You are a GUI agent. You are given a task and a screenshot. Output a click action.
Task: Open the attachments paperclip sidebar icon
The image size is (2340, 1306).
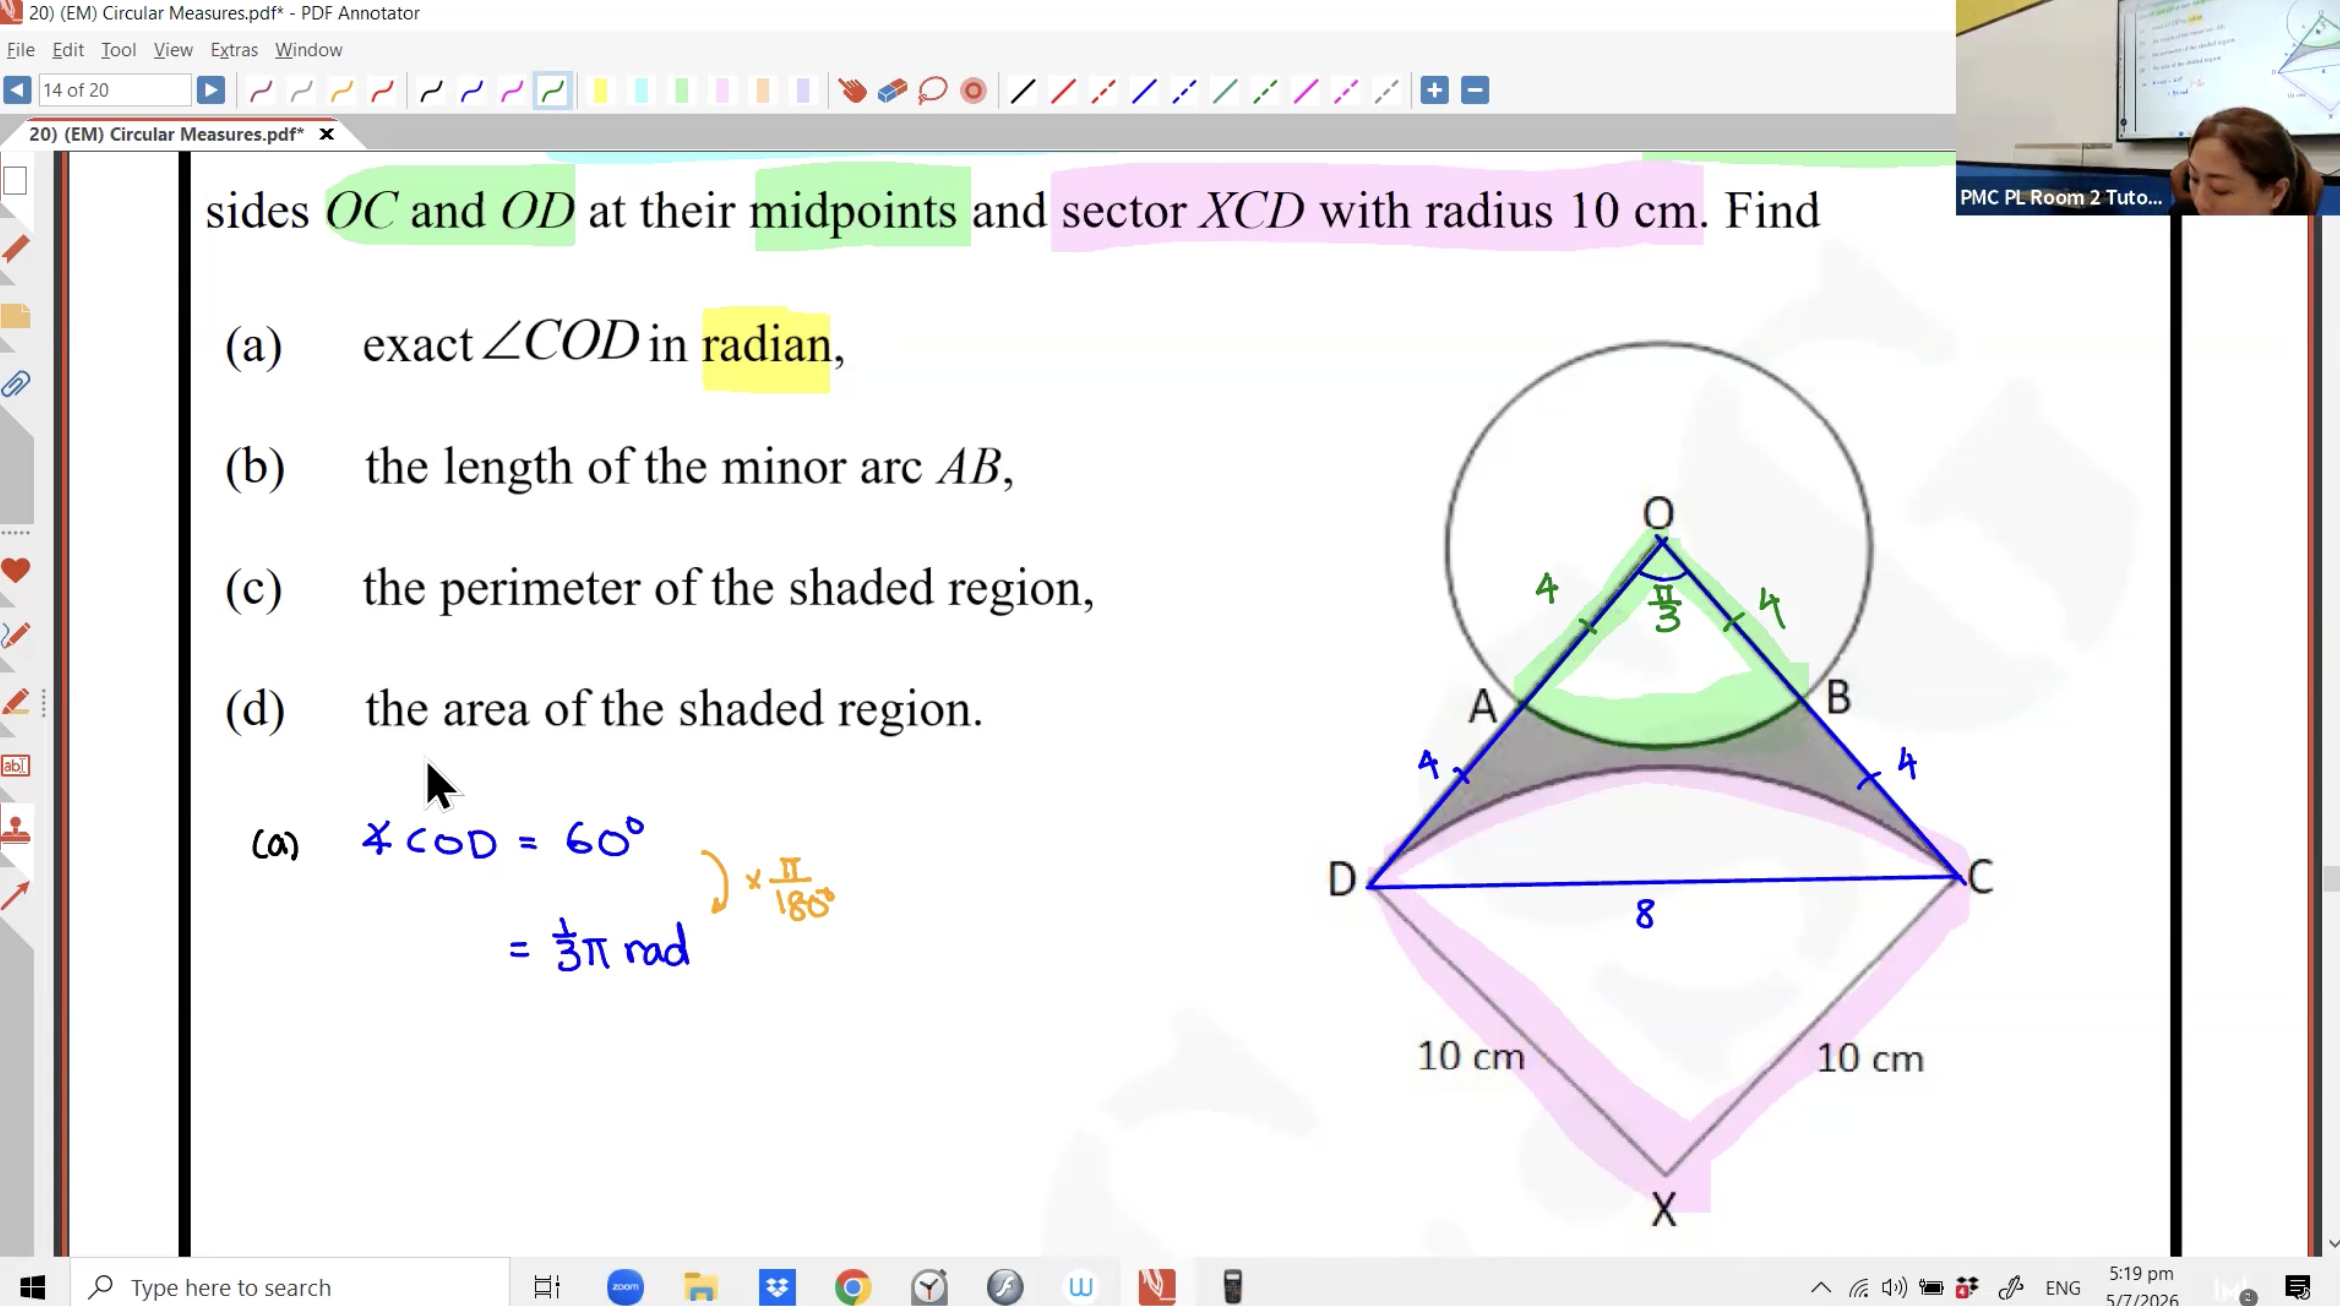(16, 383)
